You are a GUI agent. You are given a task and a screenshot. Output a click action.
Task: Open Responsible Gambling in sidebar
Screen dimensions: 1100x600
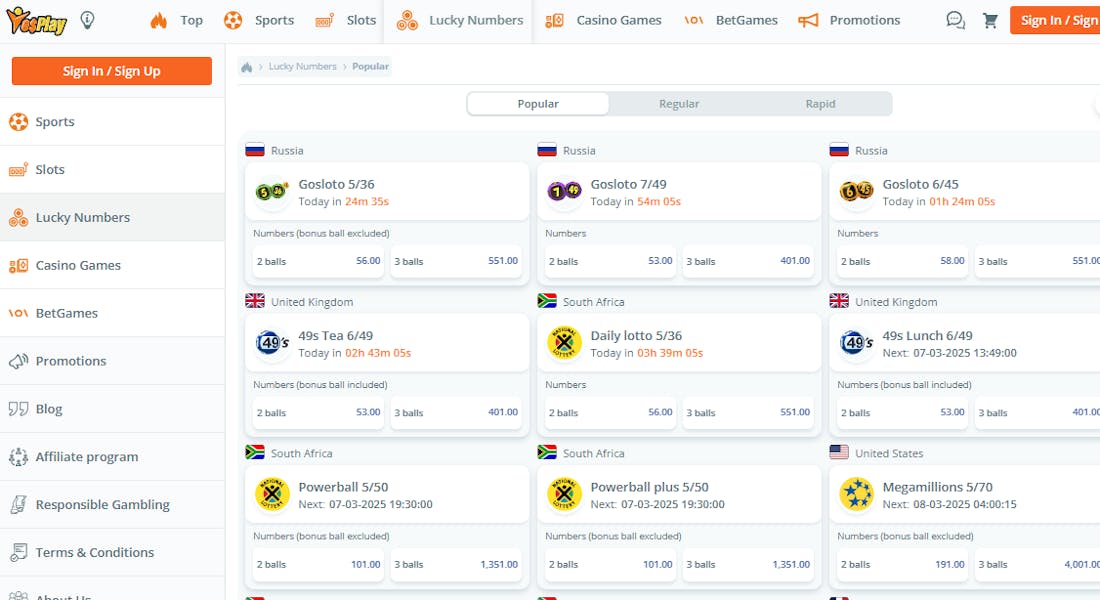[x=102, y=505]
